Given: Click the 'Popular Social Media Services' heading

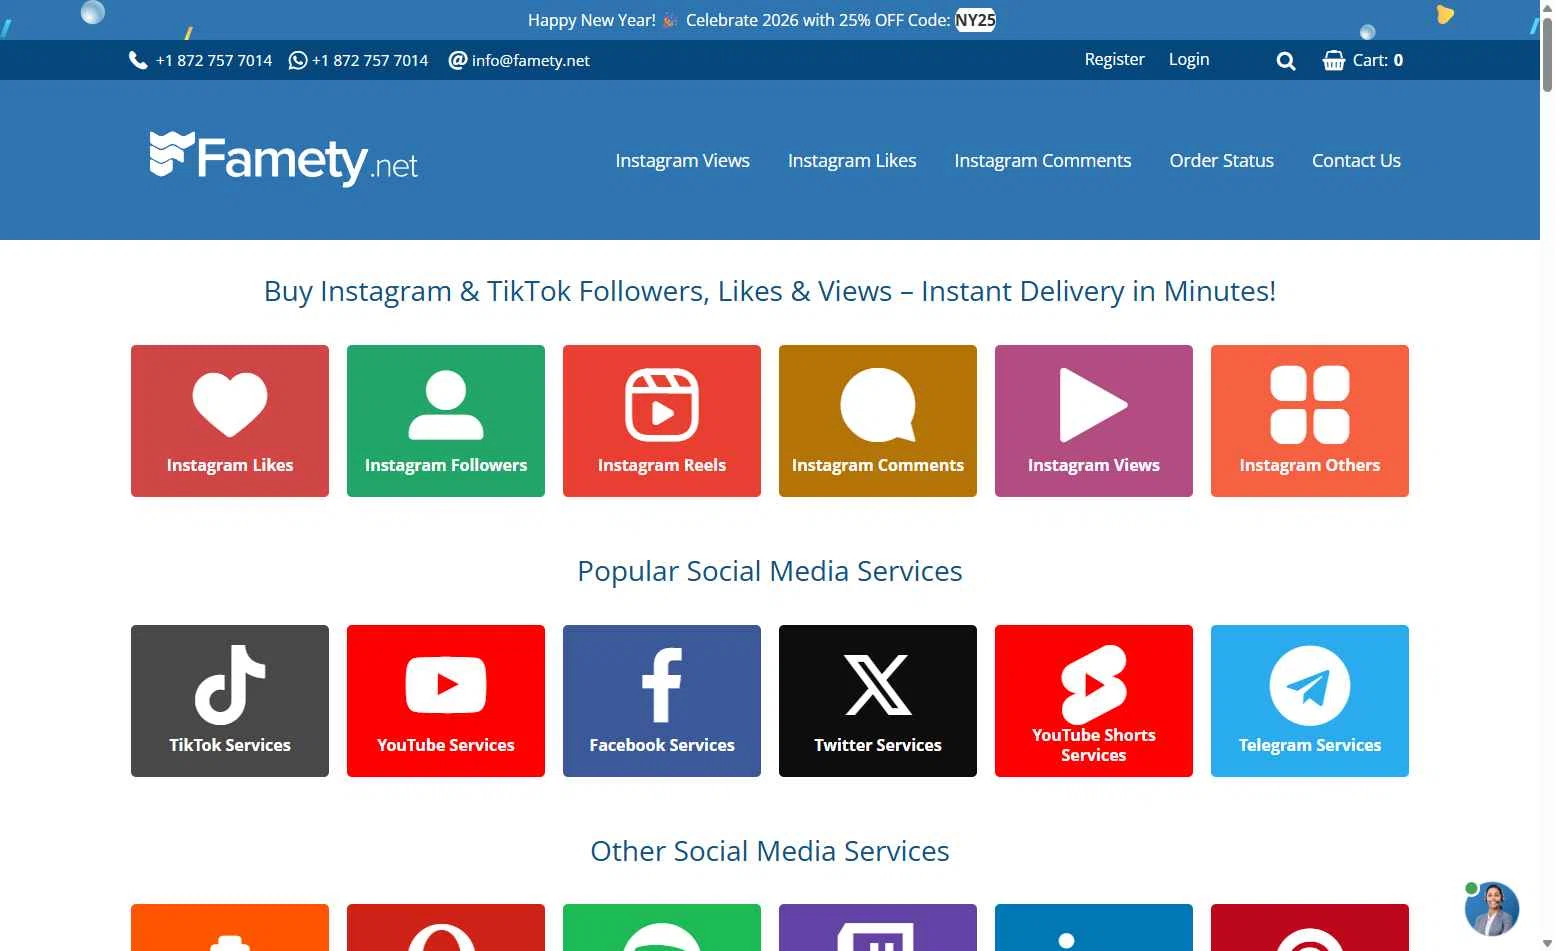Looking at the screenshot, I should 770,571.
